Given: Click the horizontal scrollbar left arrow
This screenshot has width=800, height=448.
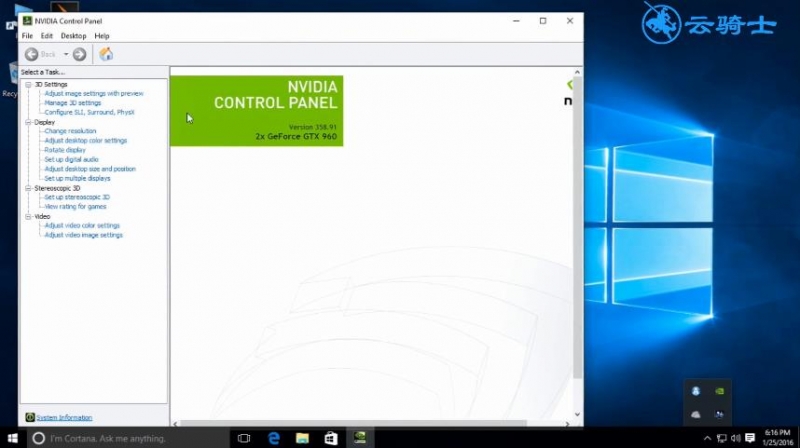Looking at the screenshot, I should [175, 424].
